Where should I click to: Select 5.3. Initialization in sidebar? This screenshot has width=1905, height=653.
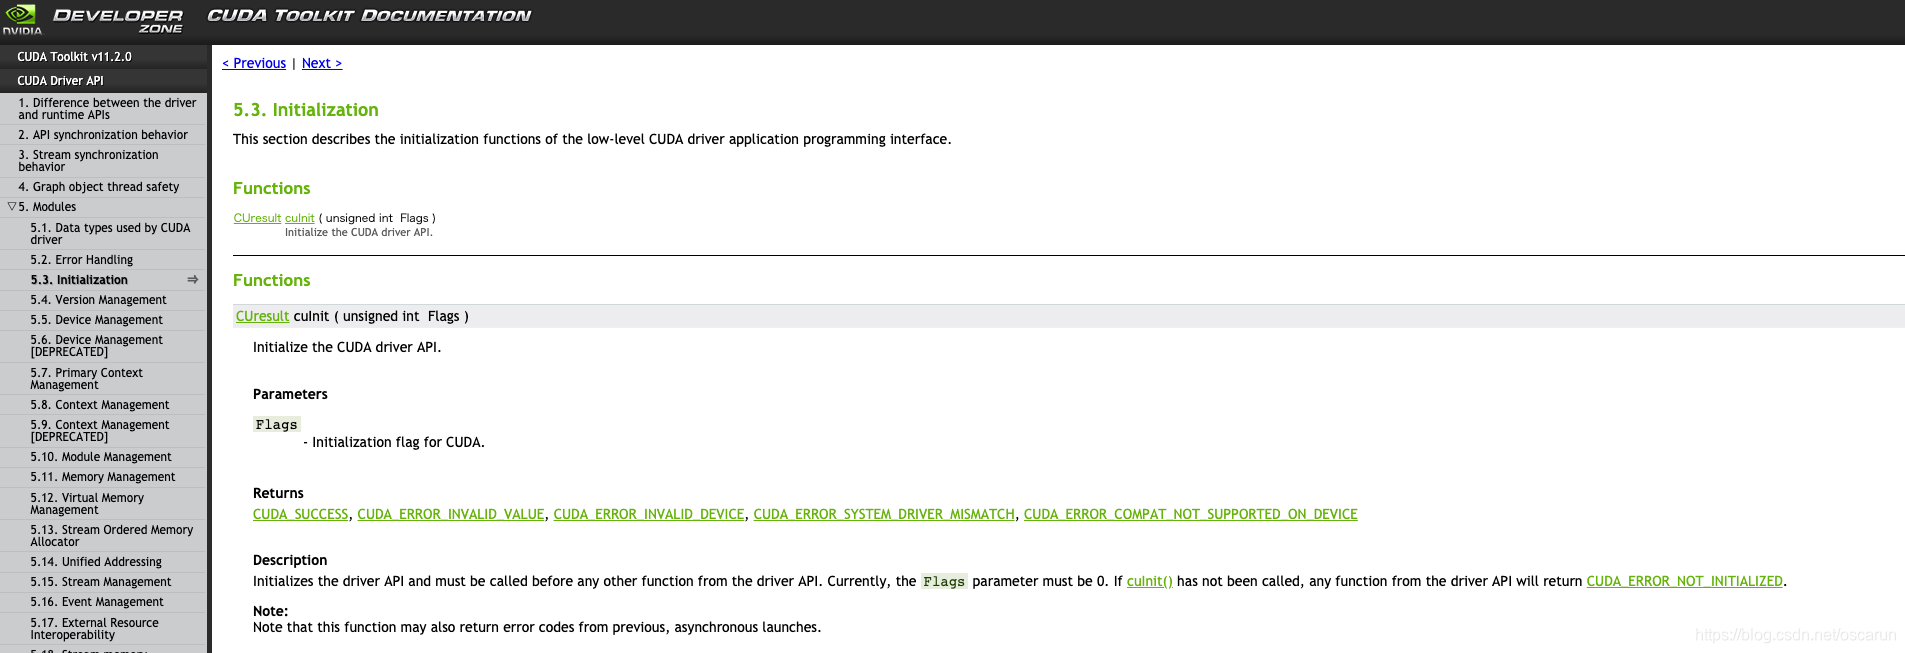79,280
